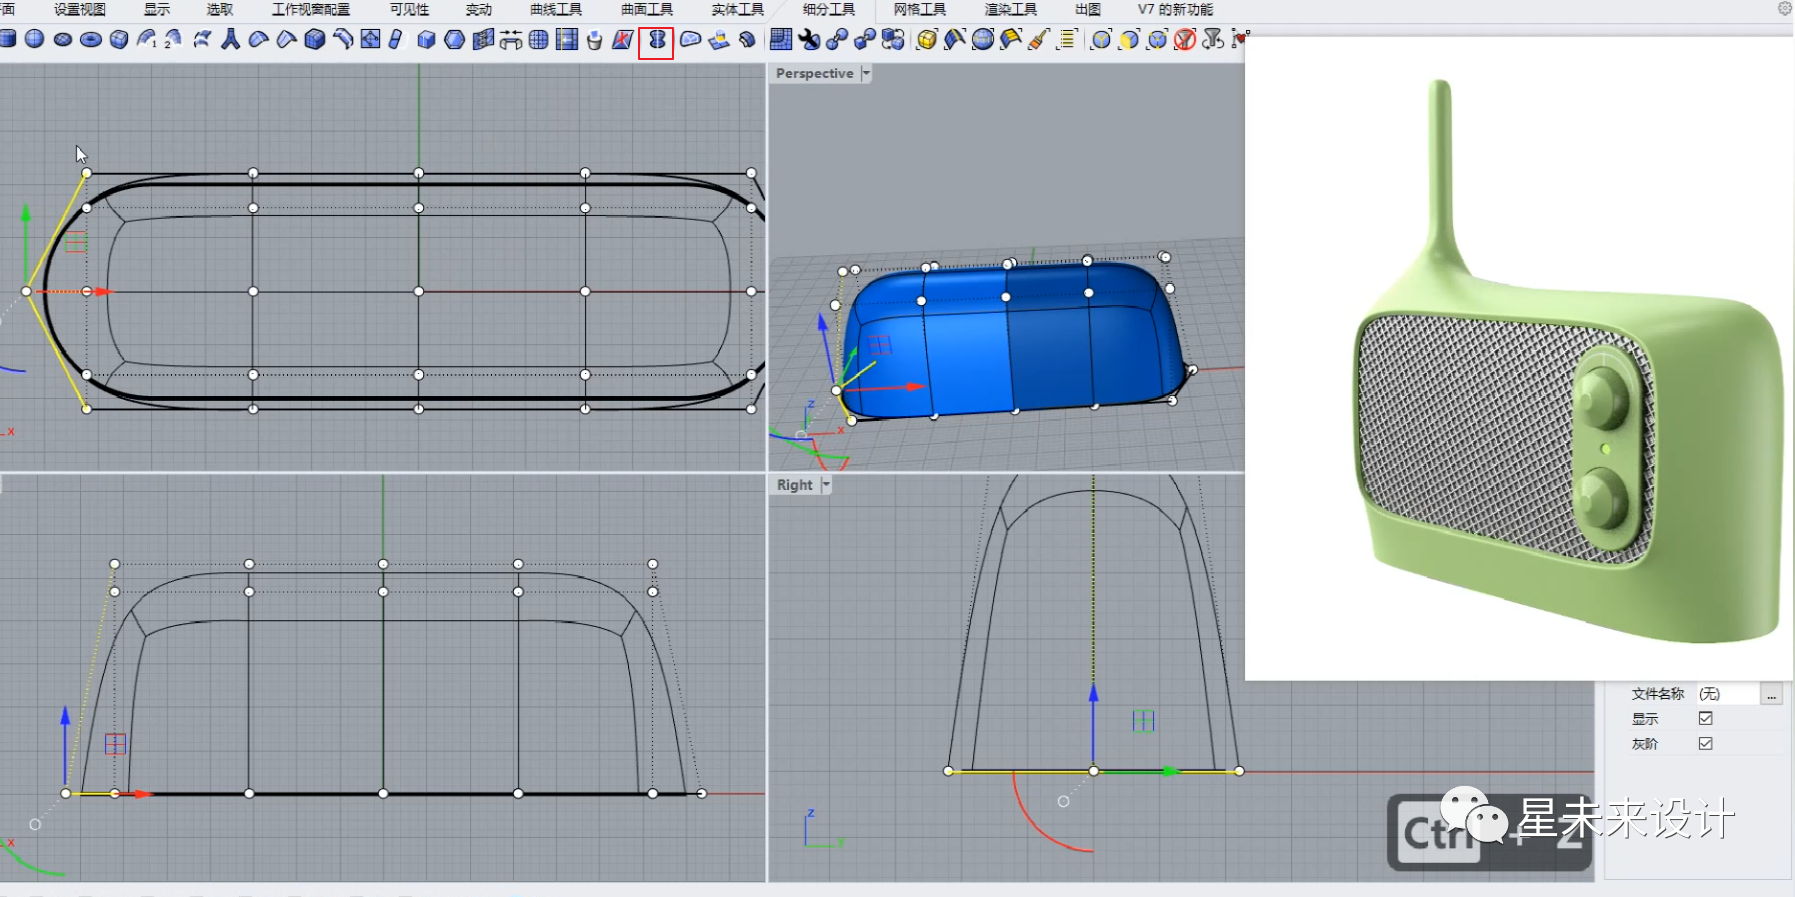Toggle the 显示 checkbox
This screenshot has width=1795, height=897.
[1706, 718]
